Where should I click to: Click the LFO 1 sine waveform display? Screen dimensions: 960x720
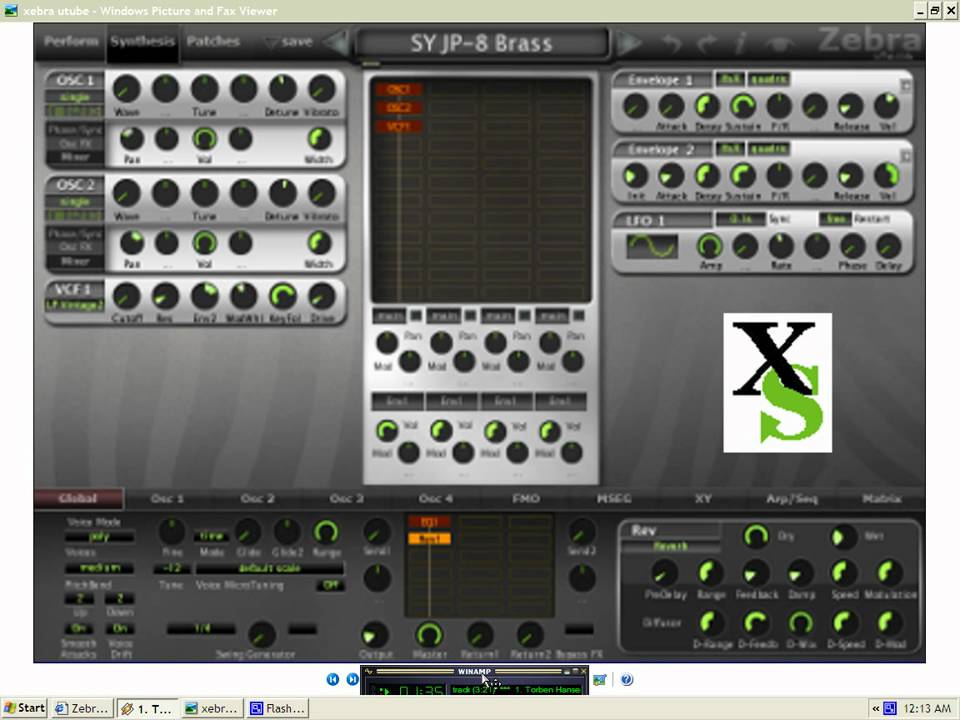[652, 246]
